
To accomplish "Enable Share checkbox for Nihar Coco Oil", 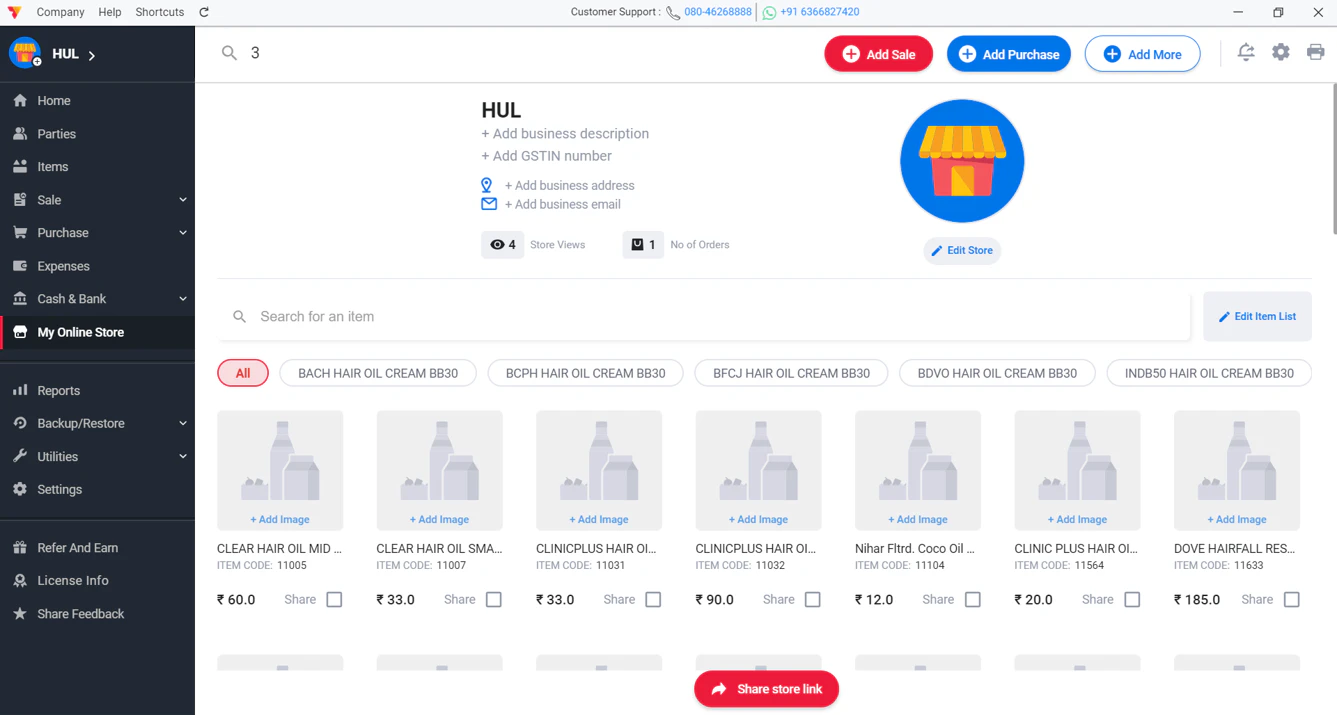I will point(972,600).
